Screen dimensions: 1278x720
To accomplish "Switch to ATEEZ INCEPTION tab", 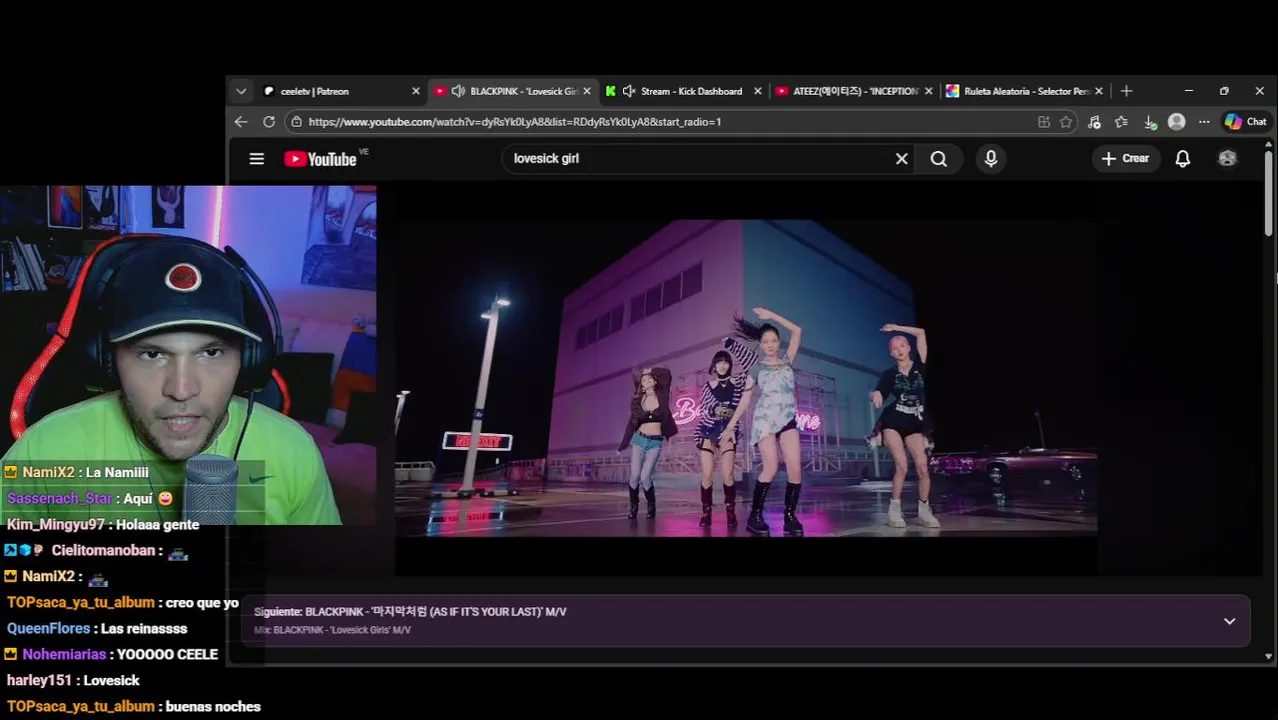I will tap(856, 91).
